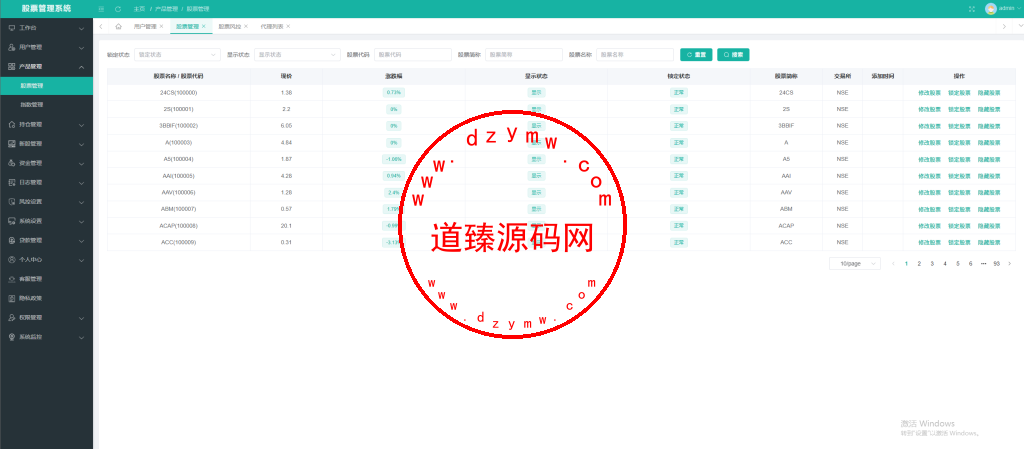The height and width of the screenshot is (449, 1024).
Task: Click the 股票代码 input field
Action: tap(413, 55)
